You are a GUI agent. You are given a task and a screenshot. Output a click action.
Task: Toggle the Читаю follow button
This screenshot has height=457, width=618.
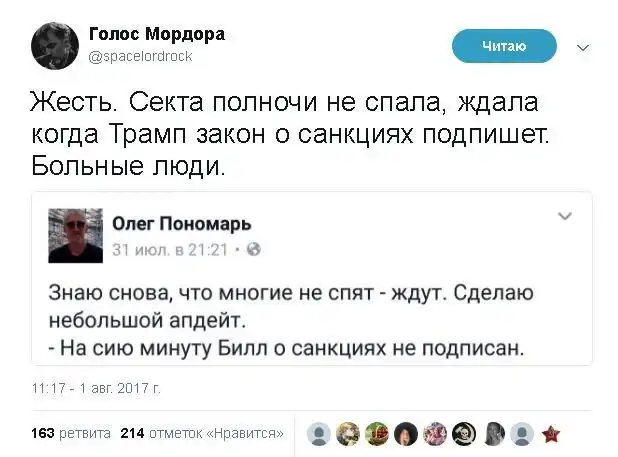click(x=504, y=45)
